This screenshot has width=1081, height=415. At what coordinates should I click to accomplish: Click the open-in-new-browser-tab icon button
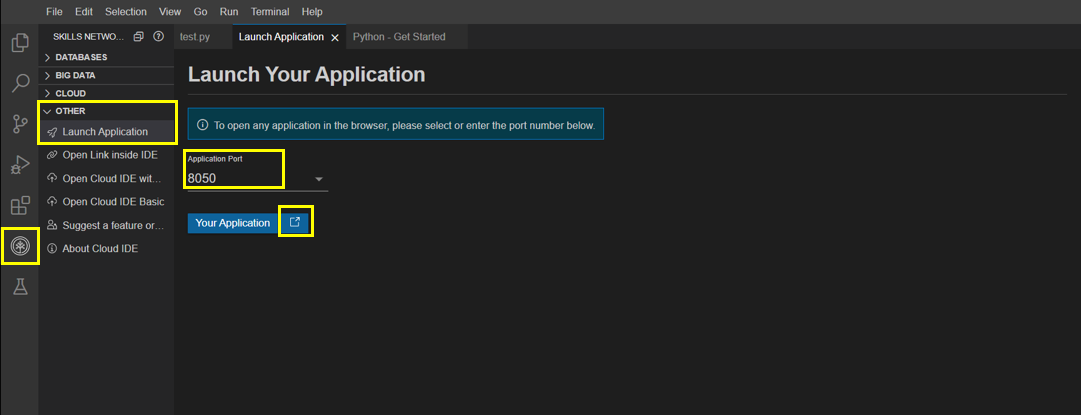(295, 222)
